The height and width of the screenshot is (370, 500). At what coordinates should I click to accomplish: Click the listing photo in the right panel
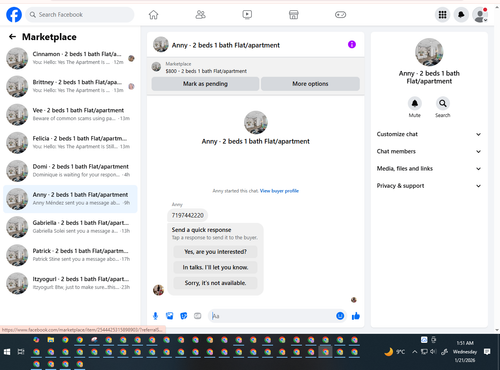[429, 52]
